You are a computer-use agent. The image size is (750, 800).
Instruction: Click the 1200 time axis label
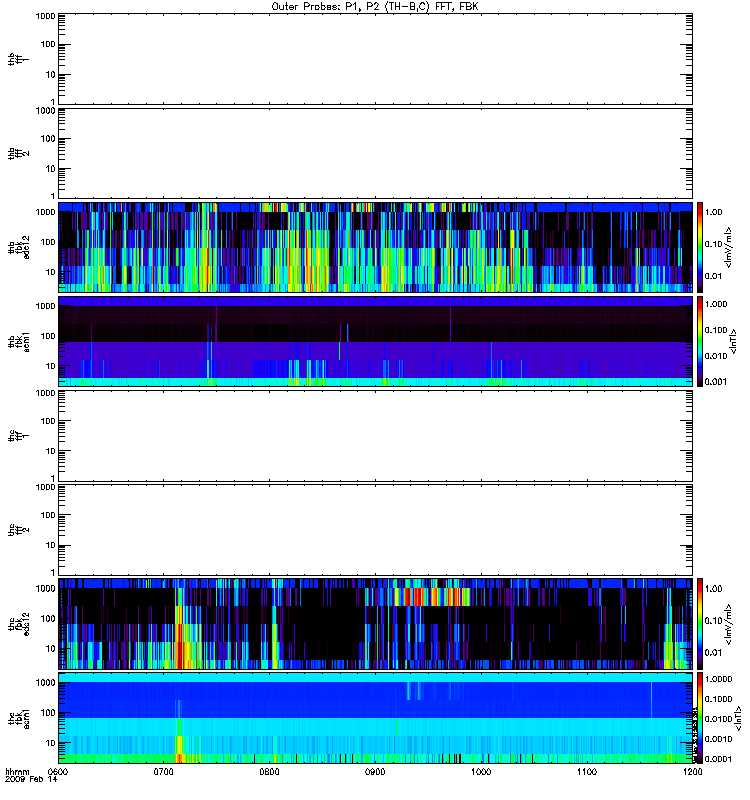[x=692, y=772]
